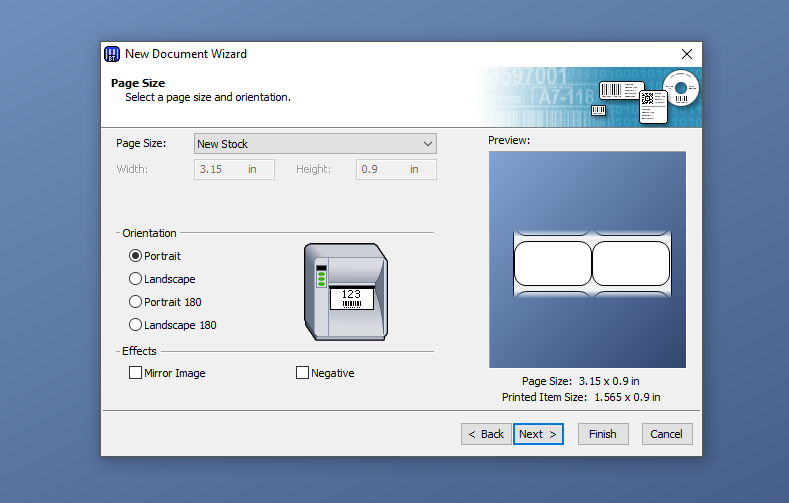
Task: Click the printer illustration icon
Action: pyautogui.click(x=344, y=291)
